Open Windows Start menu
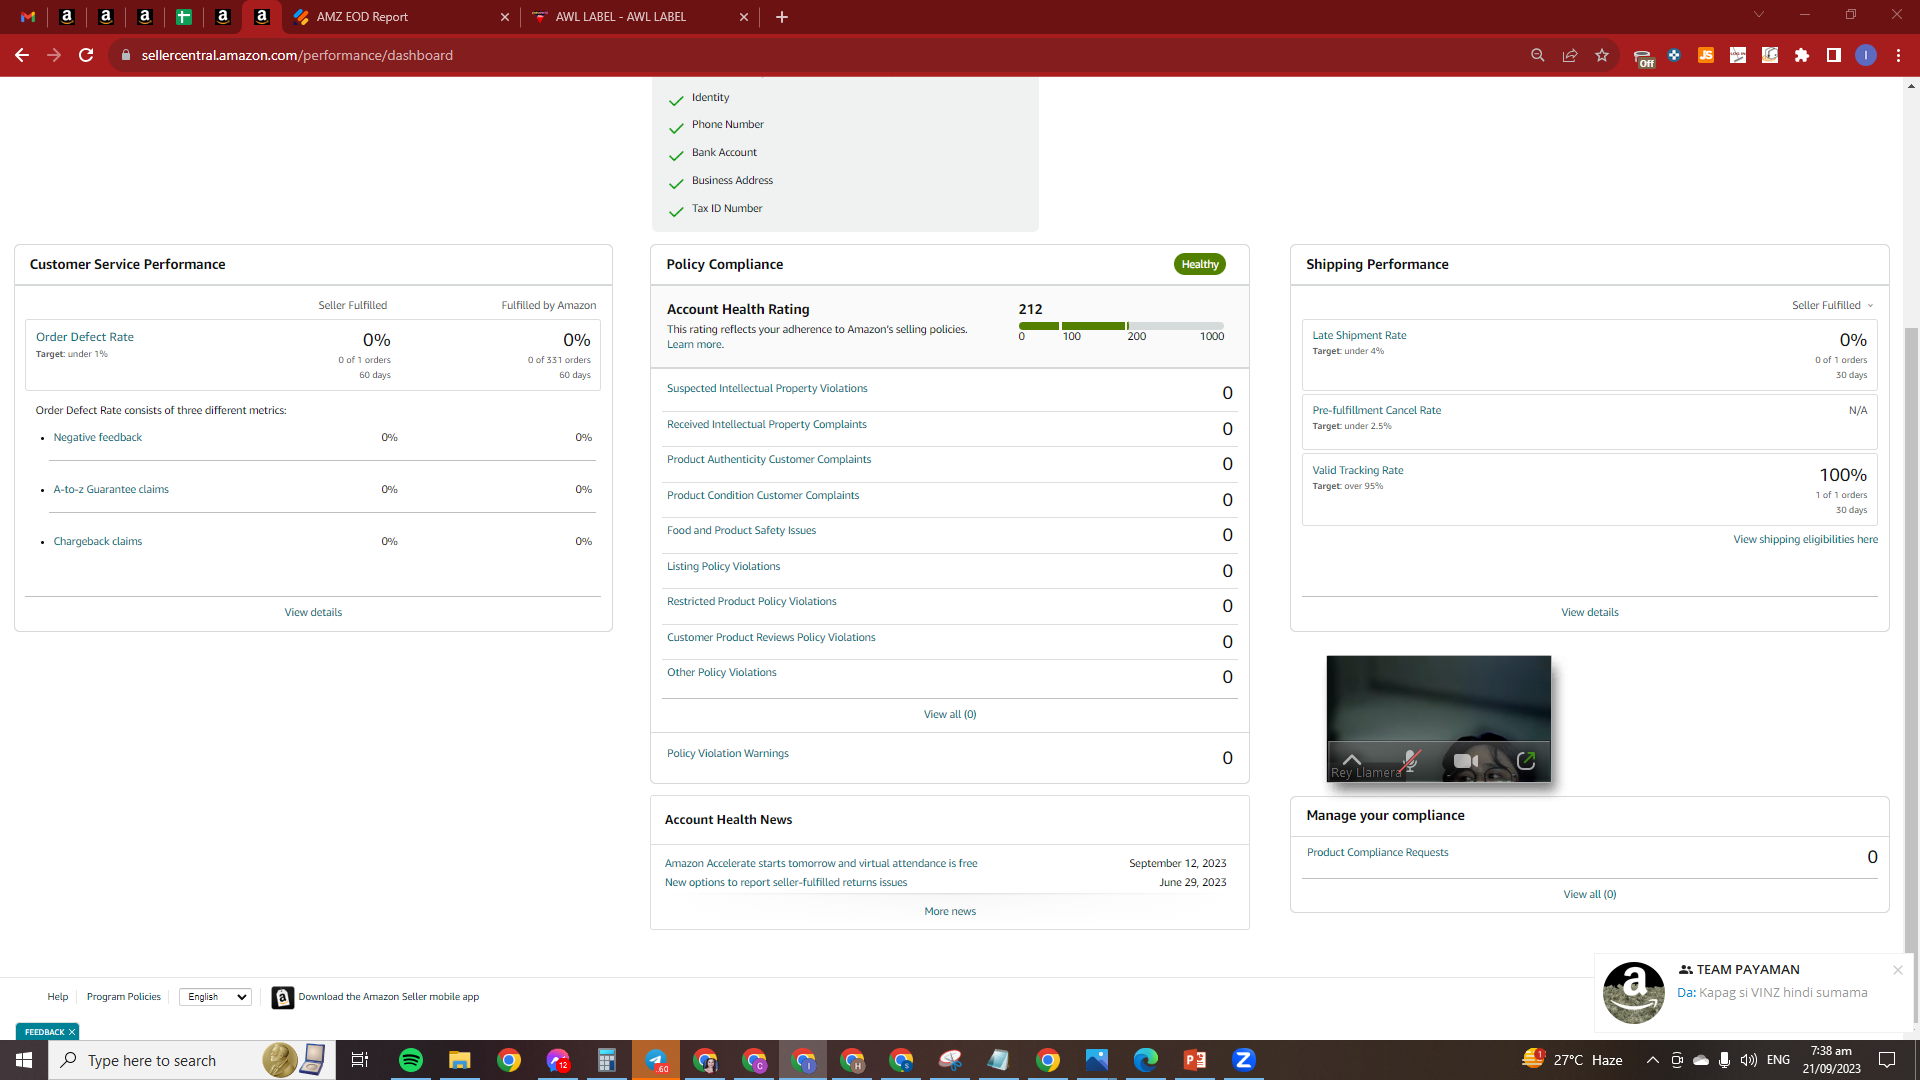Image resolution: width=1920 pixels, height=1080 pixels. pos(24,1060)
